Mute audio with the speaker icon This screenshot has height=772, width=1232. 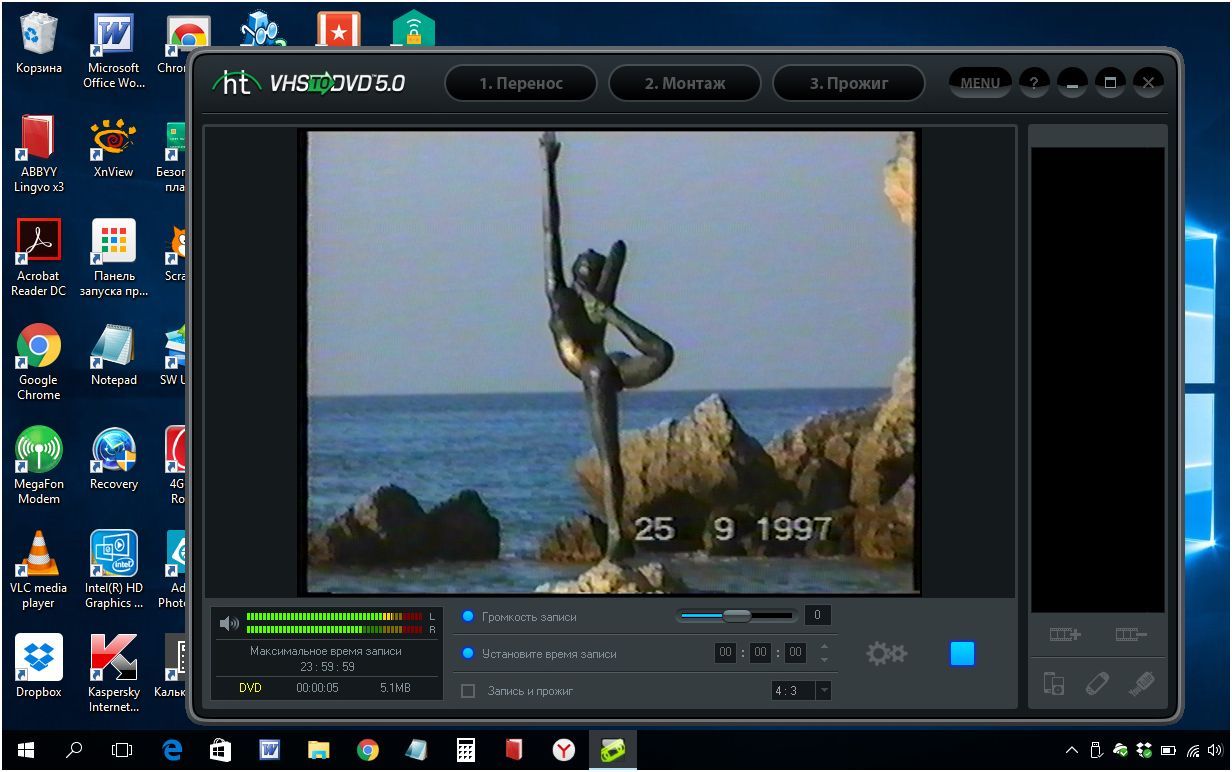click(x=229, y=623)
